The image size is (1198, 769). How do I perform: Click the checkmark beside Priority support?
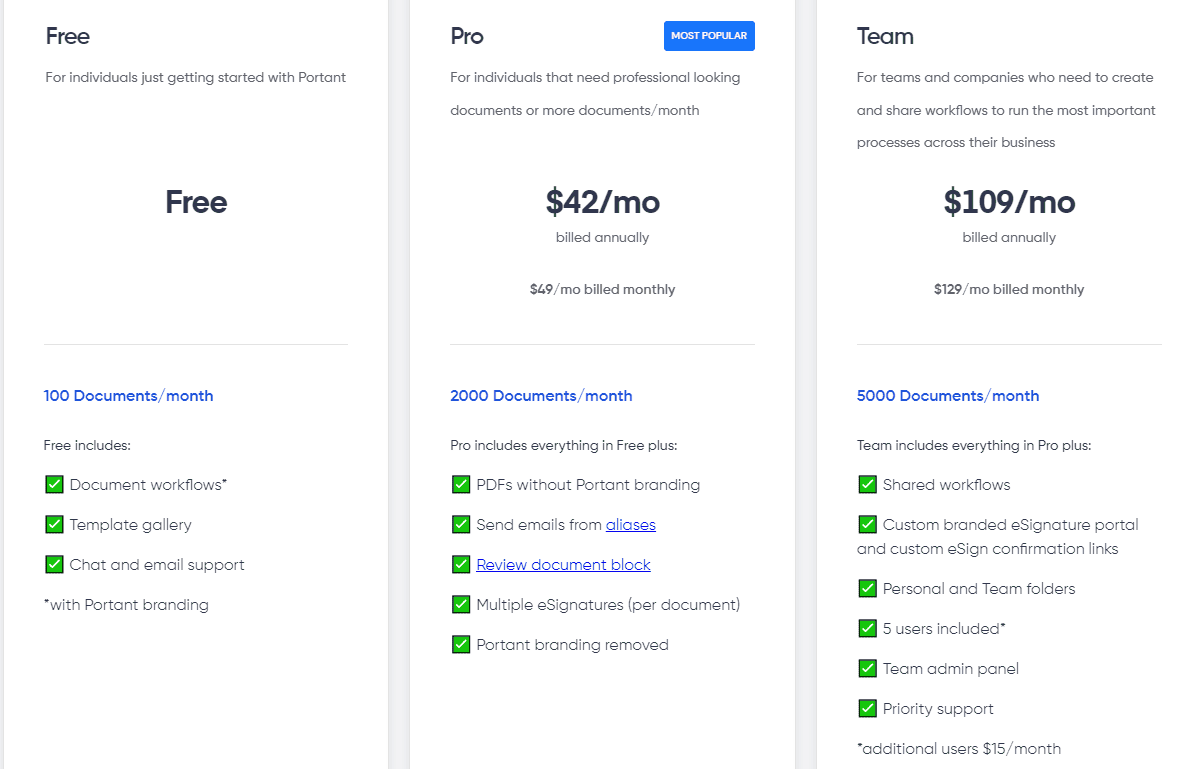pos(867,708)
